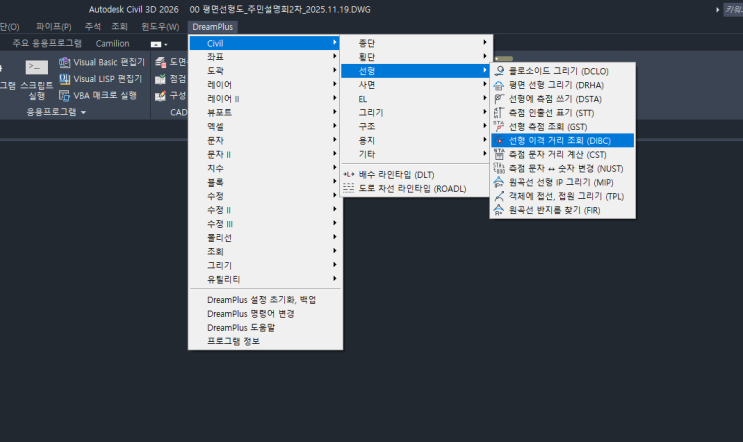Click Visual LISP 편집기 button label
The height and width of the screenshot is (442, 743).
click(x=108, y=79)
